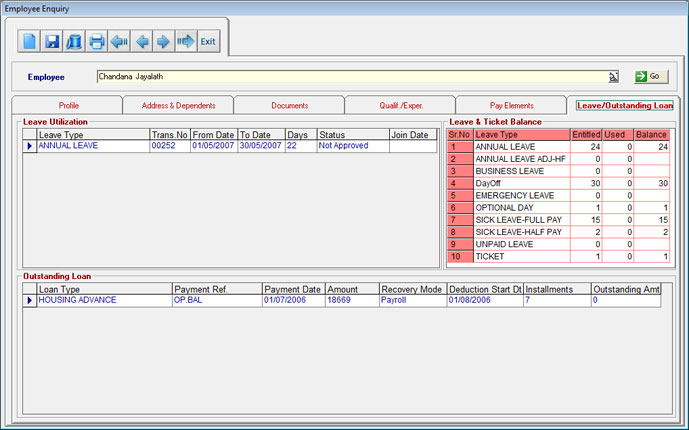Select the ANNUAL LEAVE row in Leave Utilization
The height and width of the screenshot is (430, 689).
90,146
